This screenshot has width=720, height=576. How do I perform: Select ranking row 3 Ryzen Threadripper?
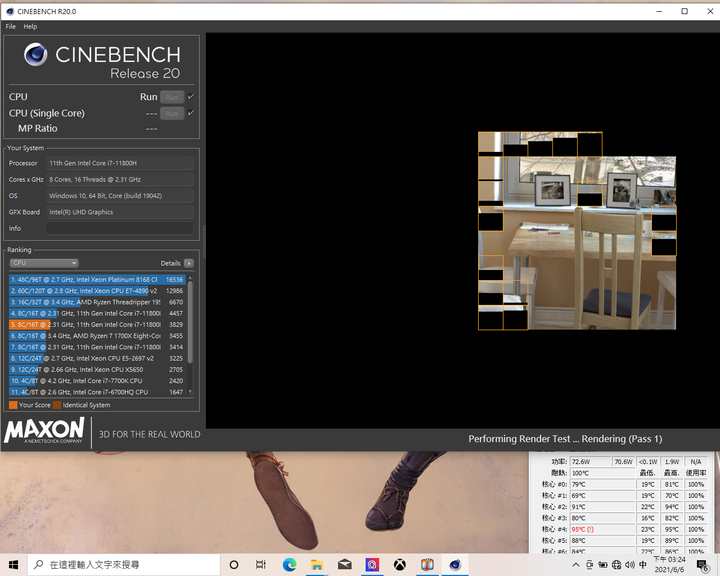97,302
